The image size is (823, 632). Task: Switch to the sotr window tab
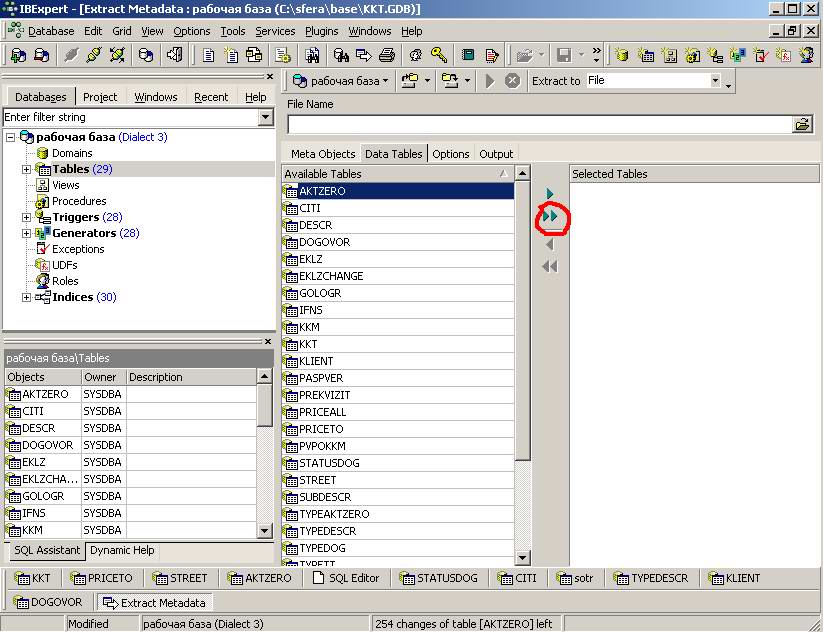(575, 578)
